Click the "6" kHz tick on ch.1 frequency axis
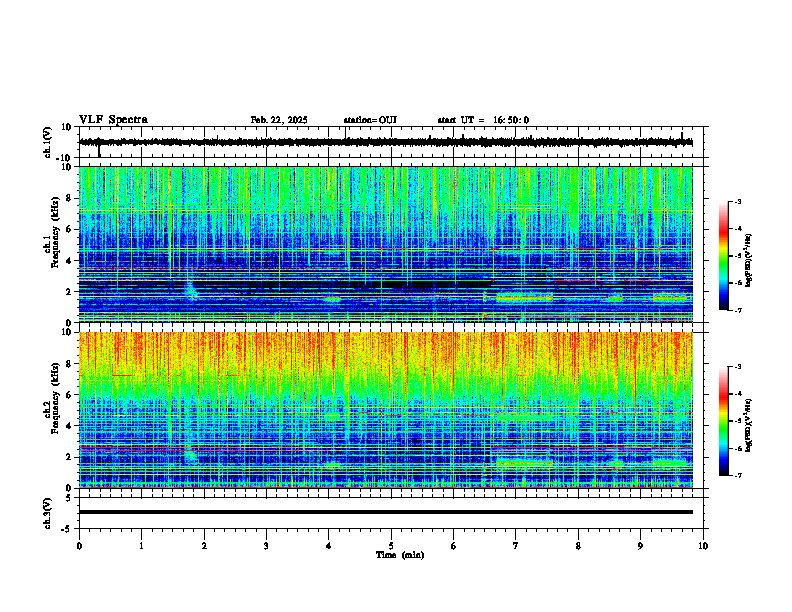The image size is (792, 612). pos(69,229)
